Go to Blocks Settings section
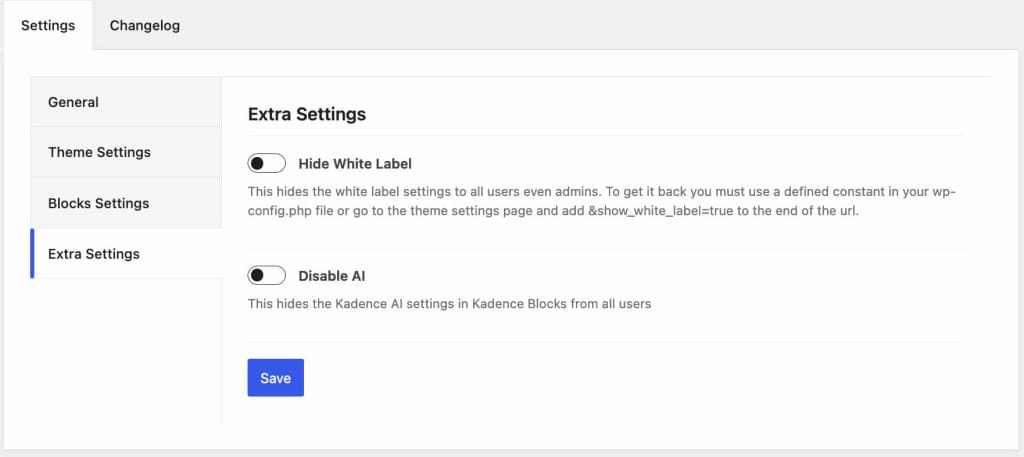The width and height of the screenshot is (1024, 457). 126,203
